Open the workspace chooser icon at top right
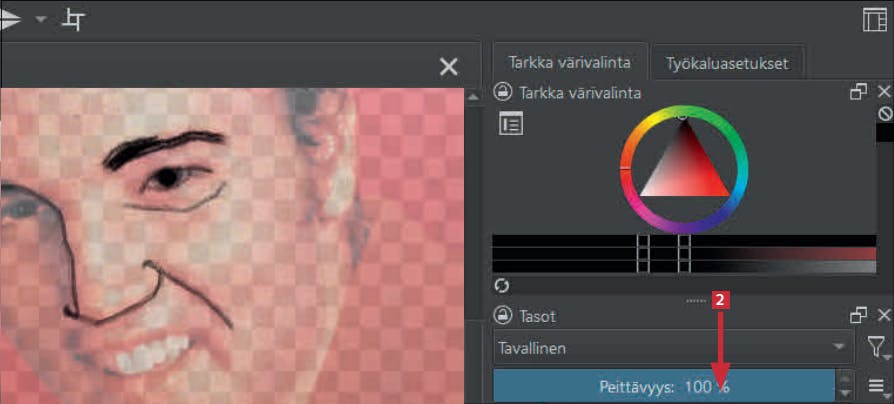The width and height of the screenshot is (894, 404). coord(875,20)
